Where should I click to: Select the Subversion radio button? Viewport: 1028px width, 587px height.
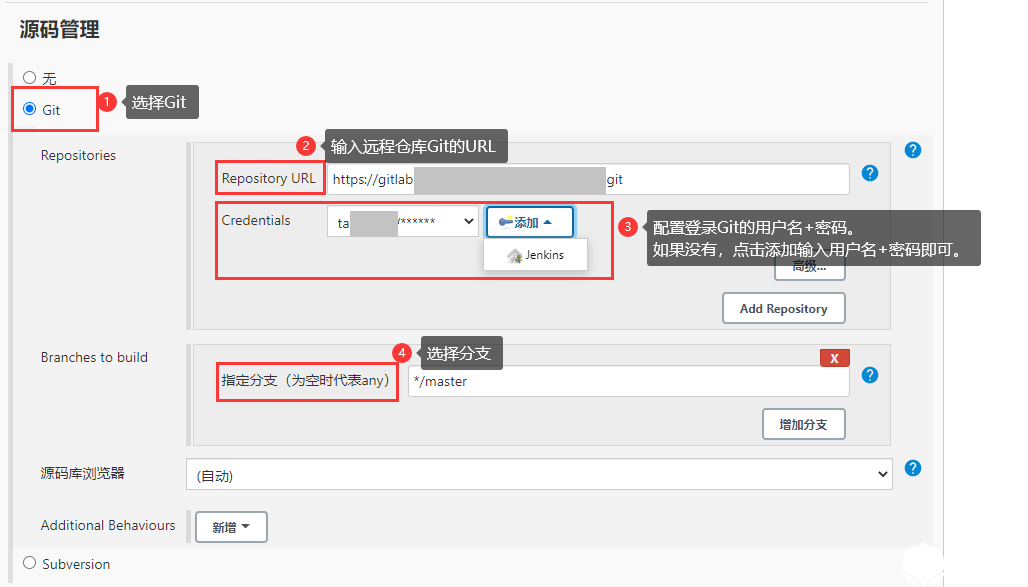pos(29,563)
